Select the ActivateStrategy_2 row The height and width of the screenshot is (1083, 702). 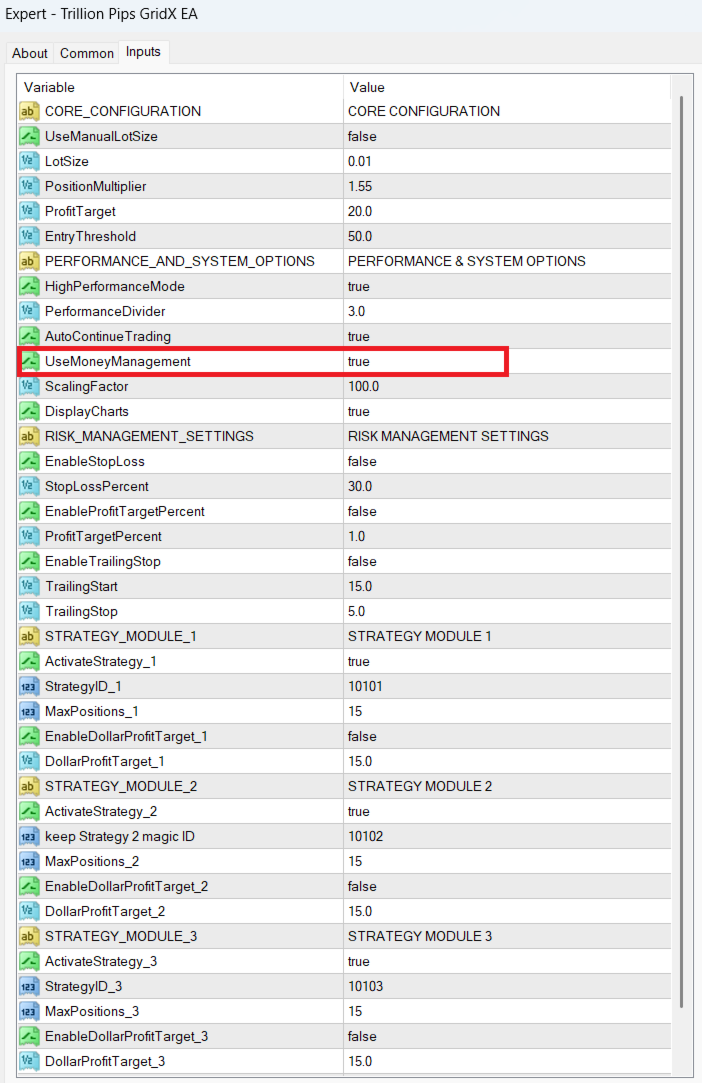(x=344, y=812)
